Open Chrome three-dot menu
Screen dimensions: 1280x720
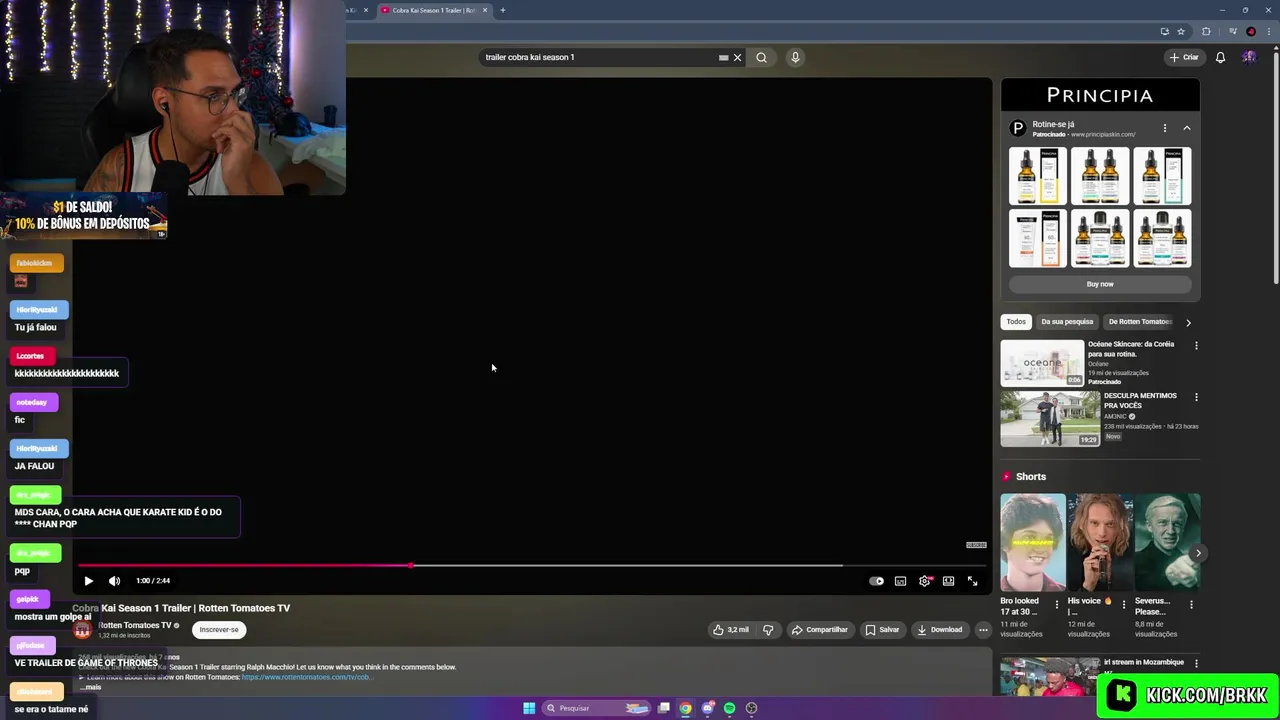1269,31
